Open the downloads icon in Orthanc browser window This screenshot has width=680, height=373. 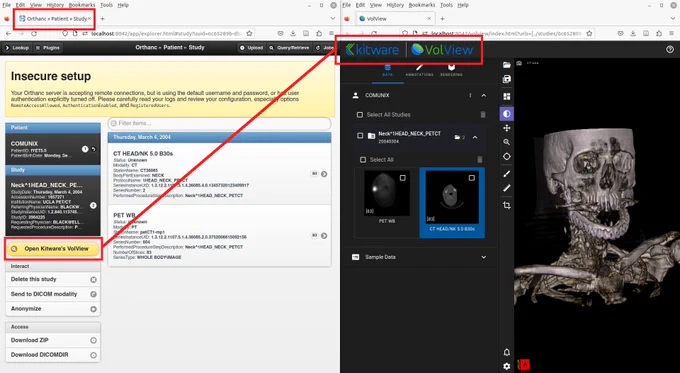coord(293,33)
